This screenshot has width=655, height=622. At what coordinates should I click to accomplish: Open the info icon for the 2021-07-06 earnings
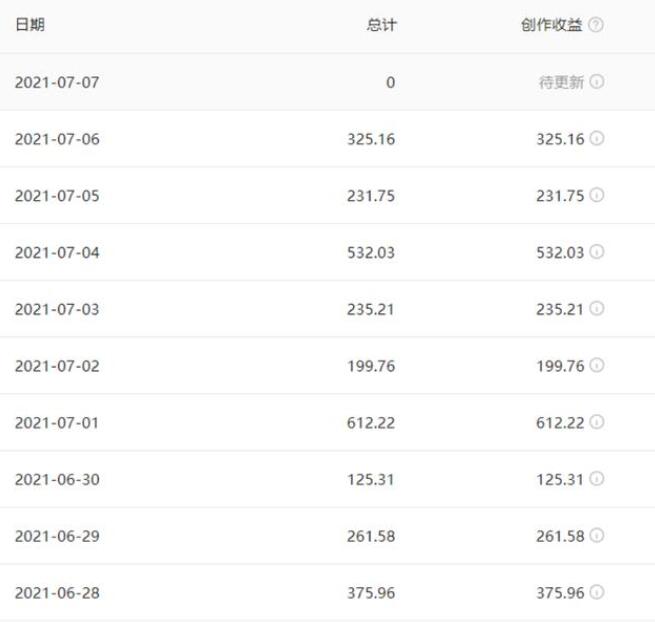tap(597, 138)
